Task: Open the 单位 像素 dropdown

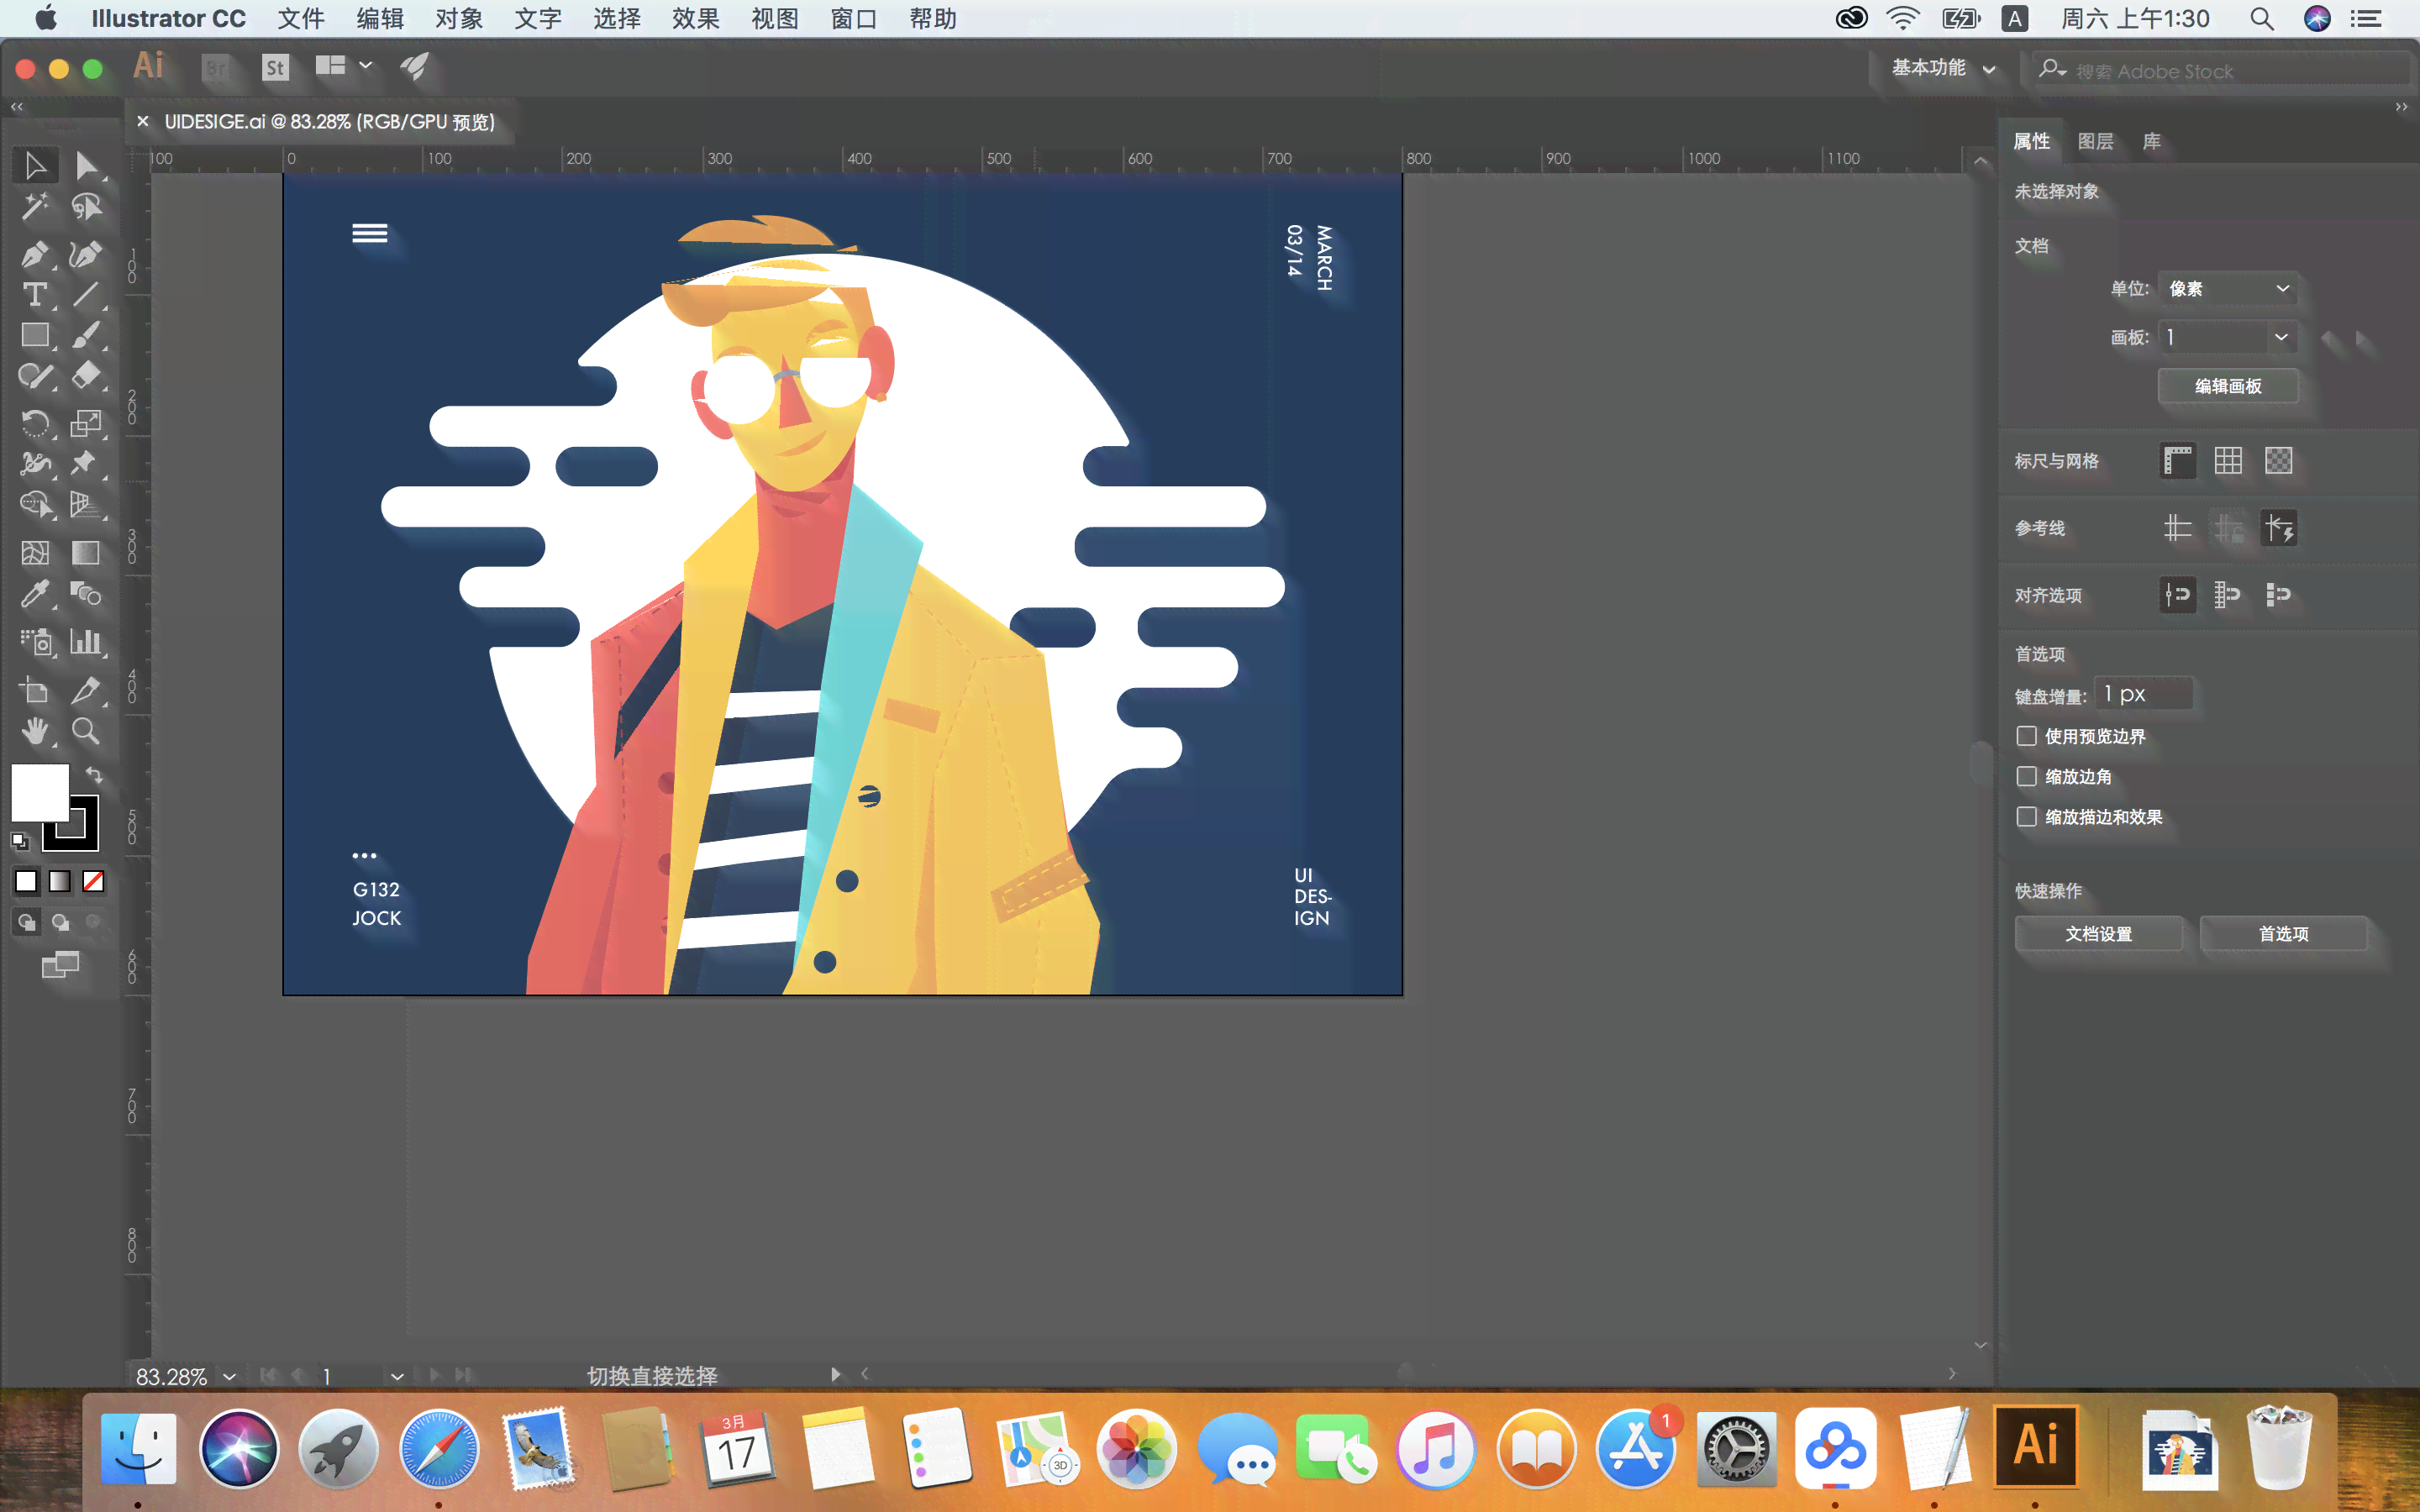Action: pos(2227,289)
